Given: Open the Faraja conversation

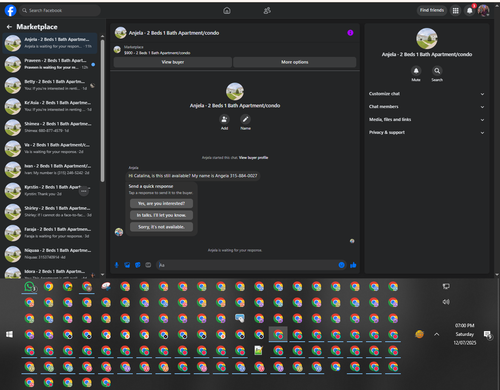Looking at the screenshot, I should [x=50, y=232].
